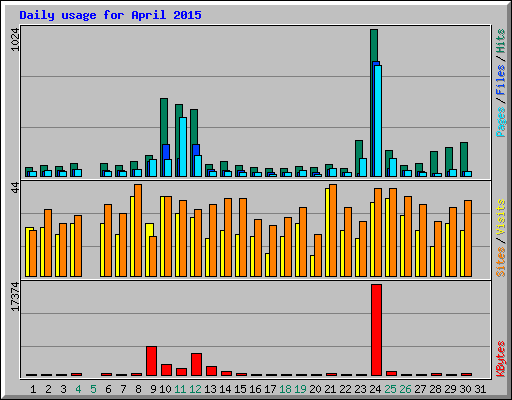This screenshot has height=400, width=512.
Task: Click the 'Daily usage for April 2015' title
Action: pyautogui.click(x=110, y=15)
